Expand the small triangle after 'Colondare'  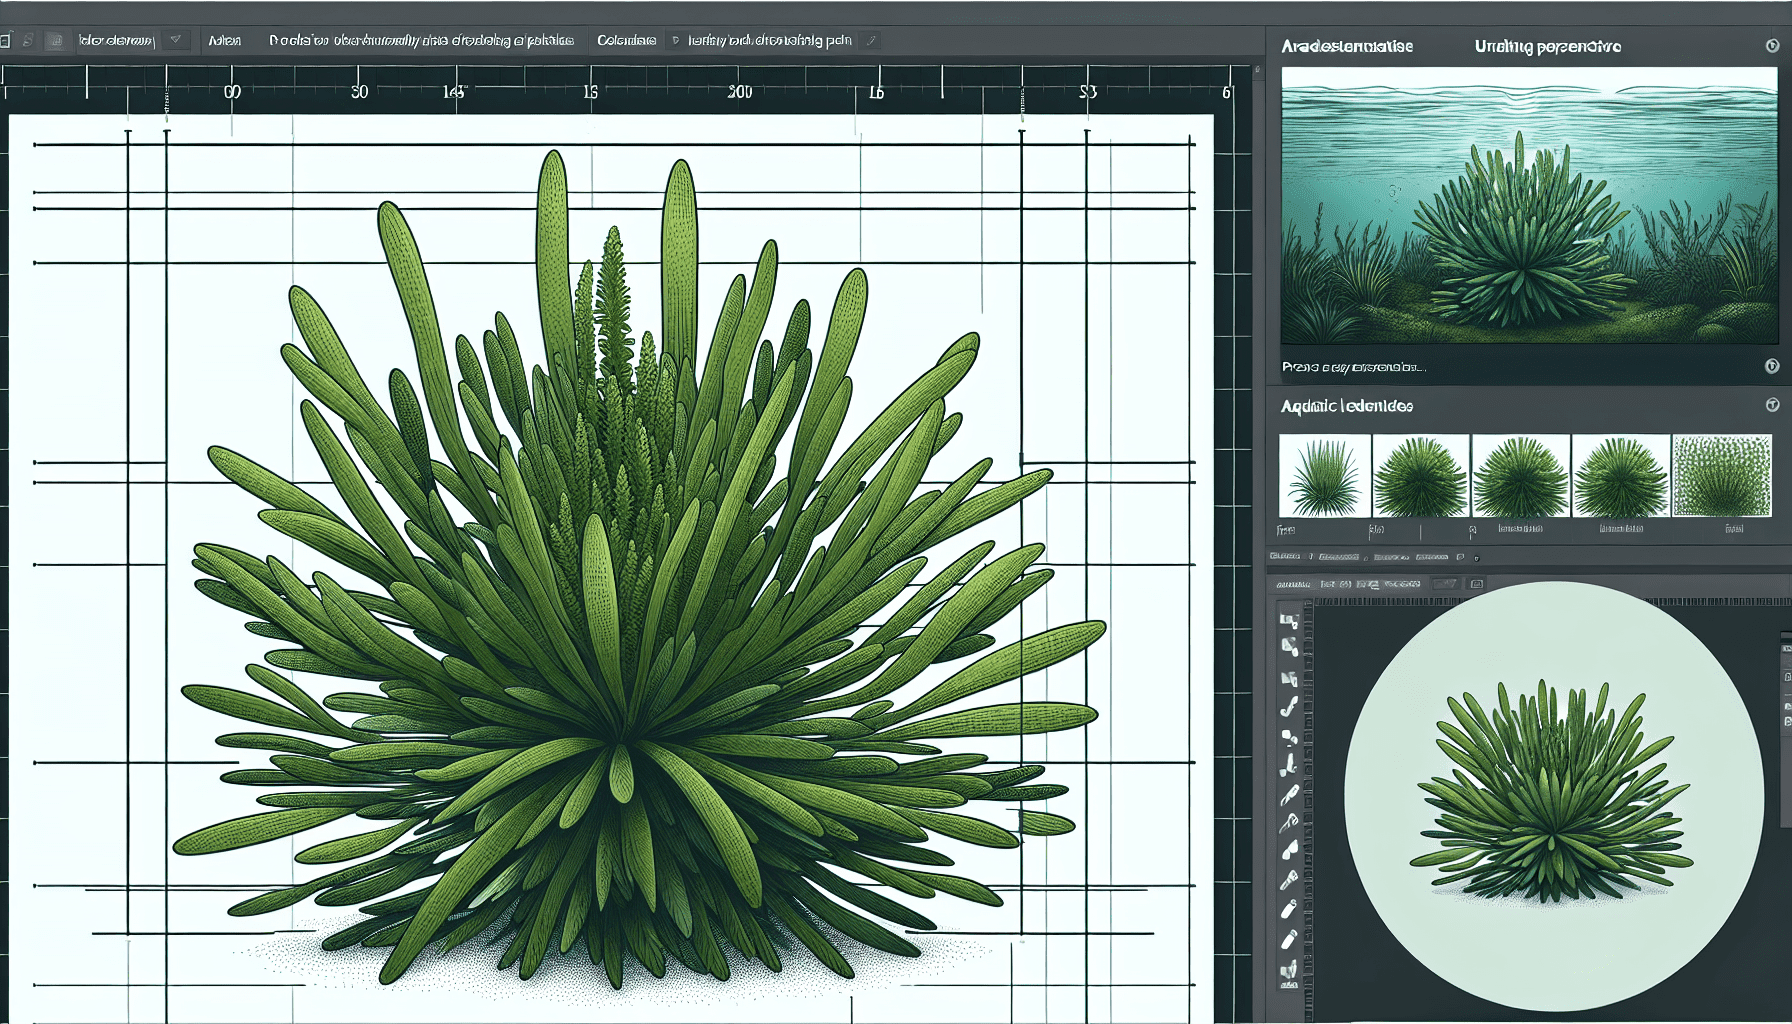tap(675, 41)
